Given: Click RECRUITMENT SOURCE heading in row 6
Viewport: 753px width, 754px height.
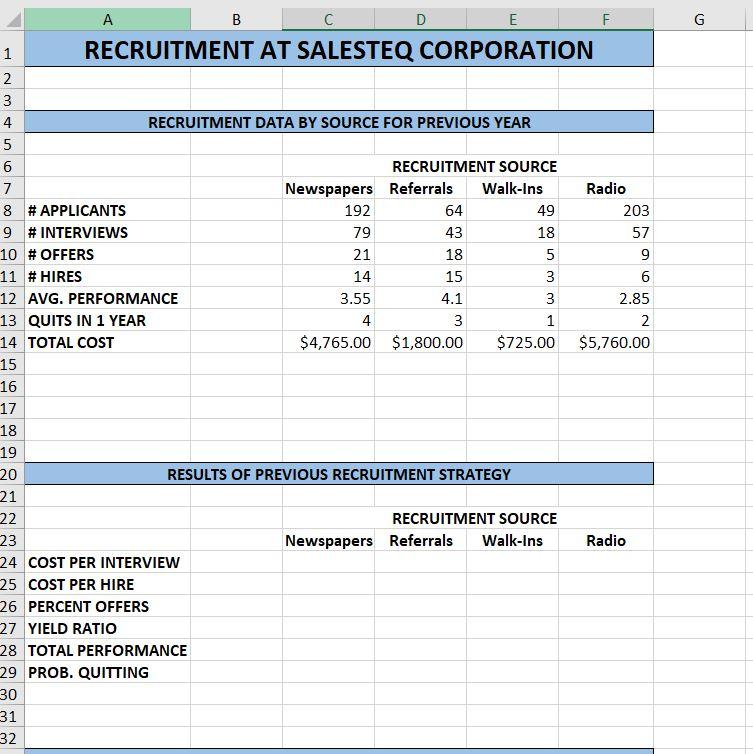Looking at the screenshot, I should click(x=474, y=166).
